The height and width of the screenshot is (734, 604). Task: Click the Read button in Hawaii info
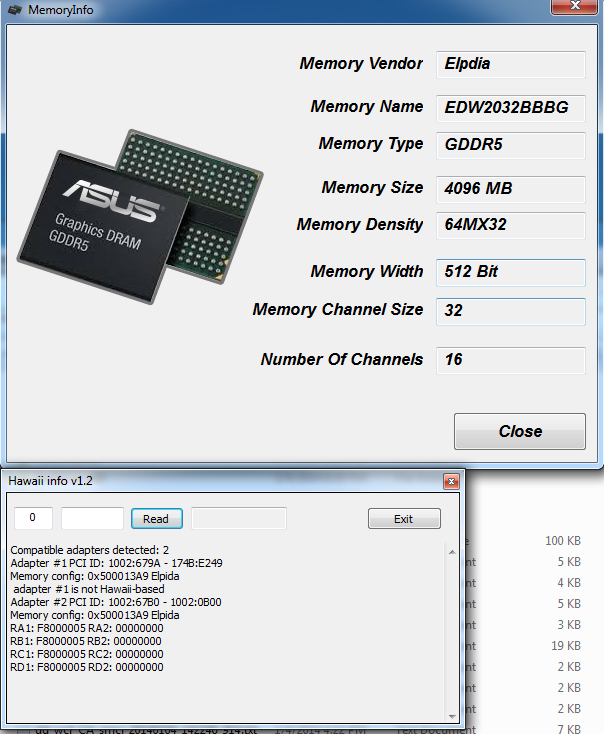coord(157,519)
